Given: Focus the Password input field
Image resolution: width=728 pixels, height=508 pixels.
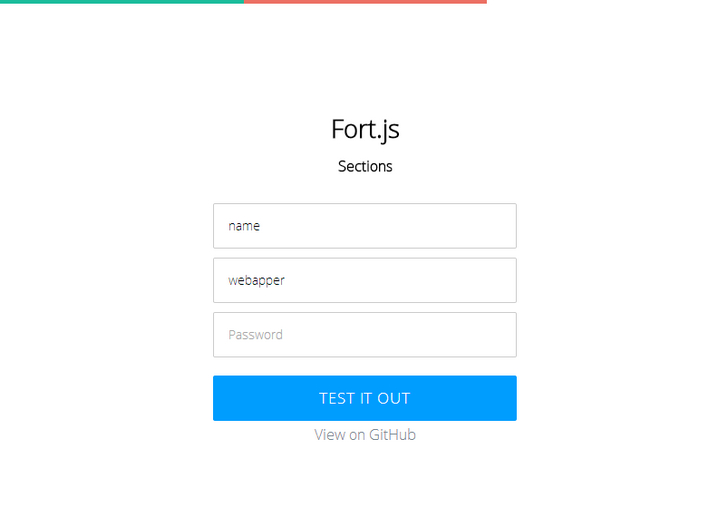Looking at the screenshot, I should [364, 335].
